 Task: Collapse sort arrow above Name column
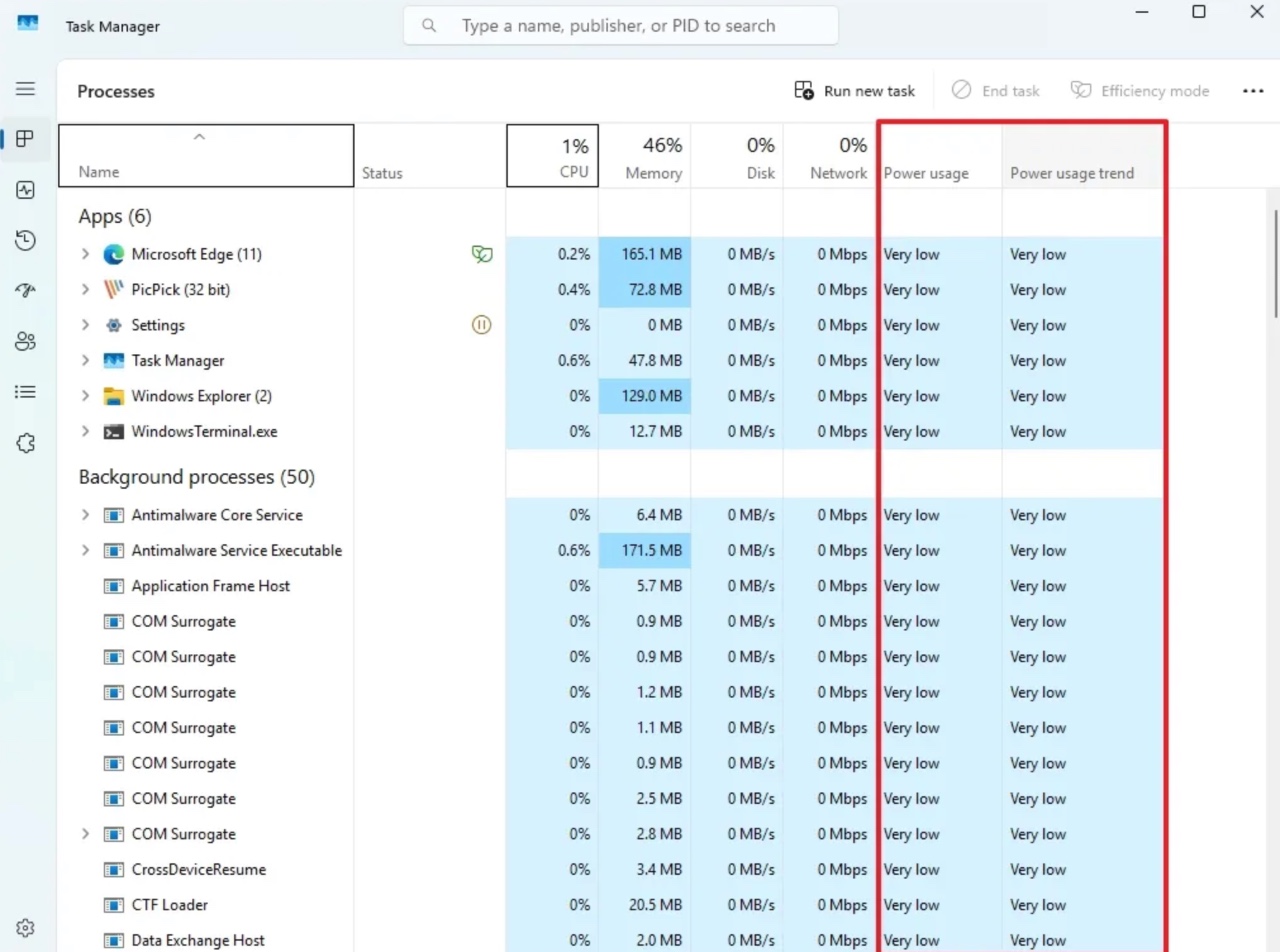coord(199,137)
